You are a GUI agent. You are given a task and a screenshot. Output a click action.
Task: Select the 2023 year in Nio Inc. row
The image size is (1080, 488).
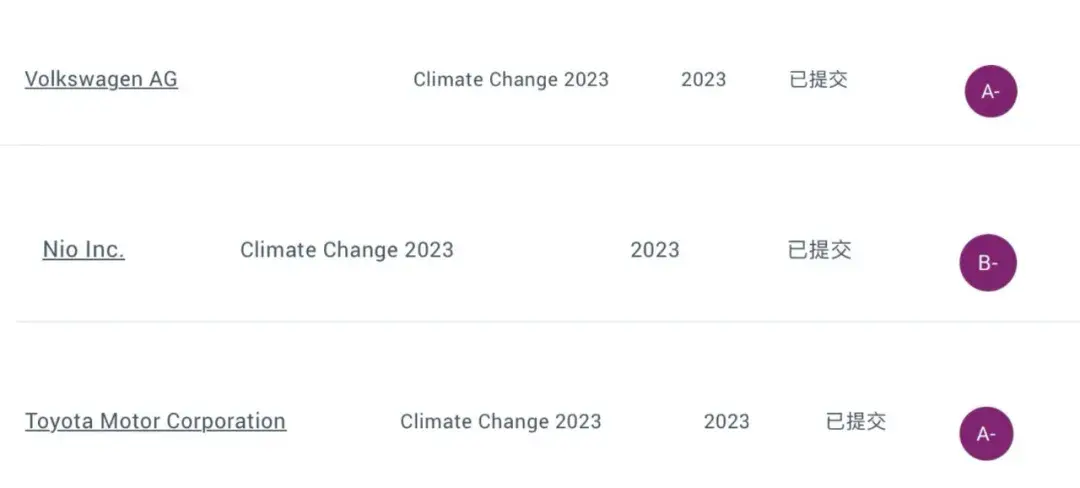[655, 249]
